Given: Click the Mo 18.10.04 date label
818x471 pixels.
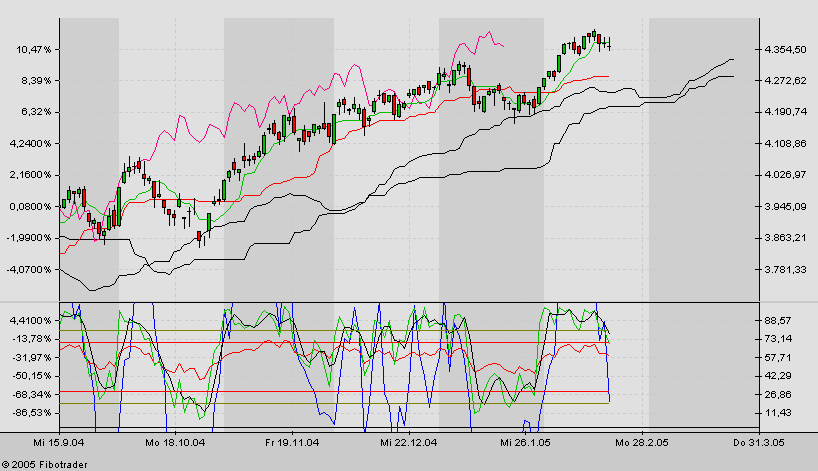Looking at the screenshot, I should 175,443.
